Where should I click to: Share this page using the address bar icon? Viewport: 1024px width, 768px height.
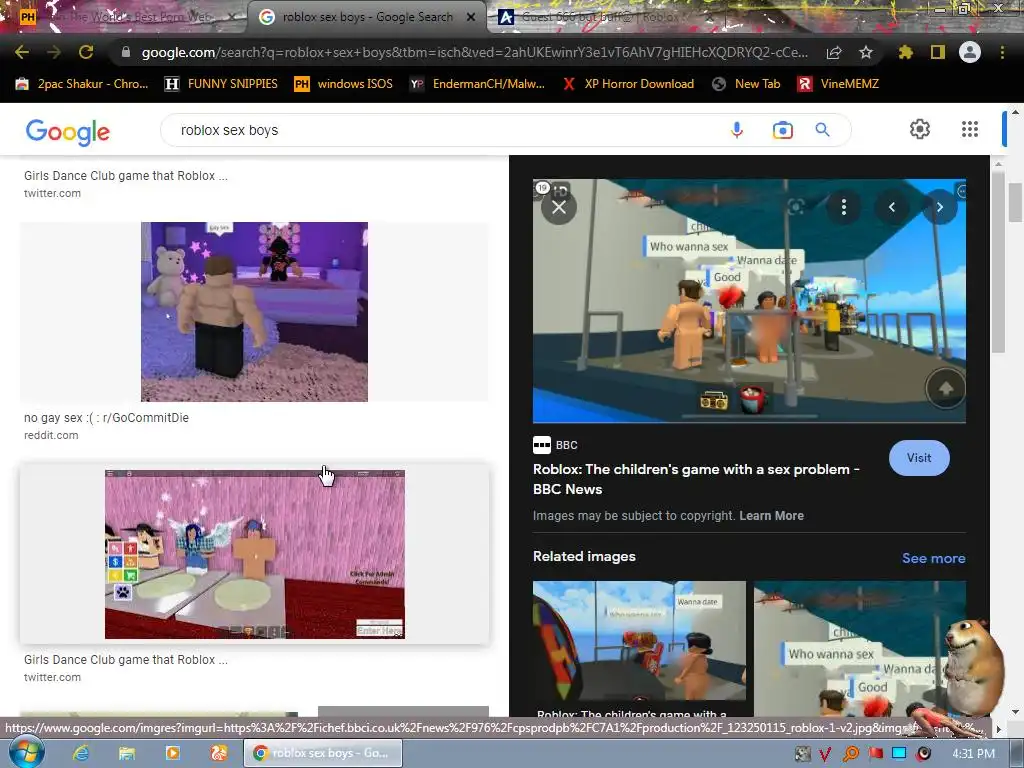pyautogui.click(x=834, y=52)
